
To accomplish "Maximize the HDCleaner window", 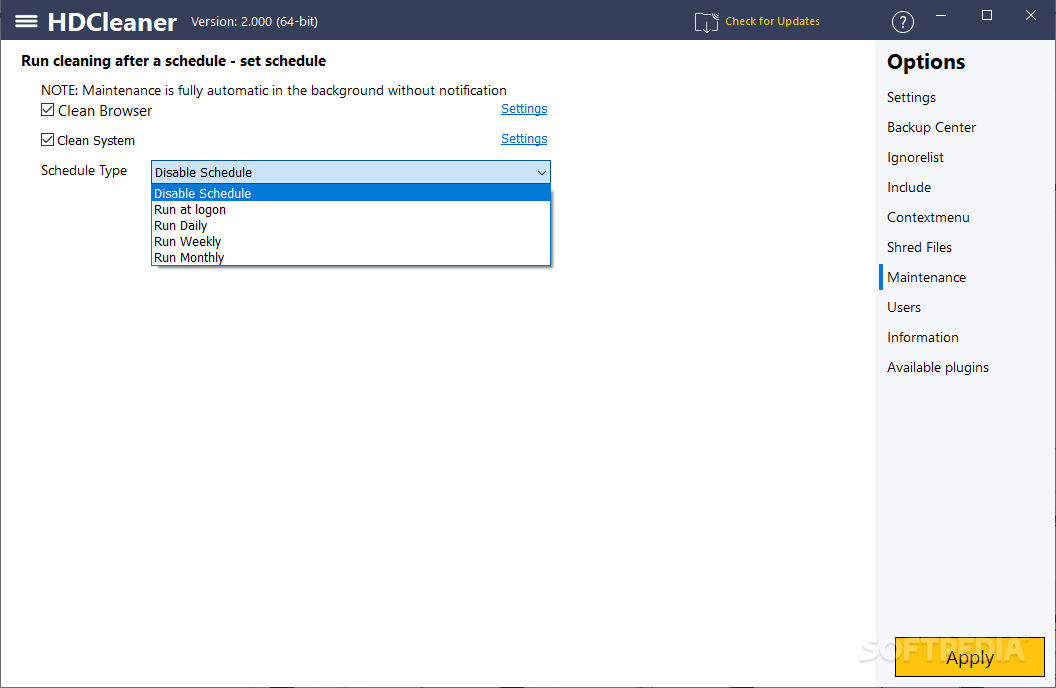I will pyautogui.click(x=987, y=15).
